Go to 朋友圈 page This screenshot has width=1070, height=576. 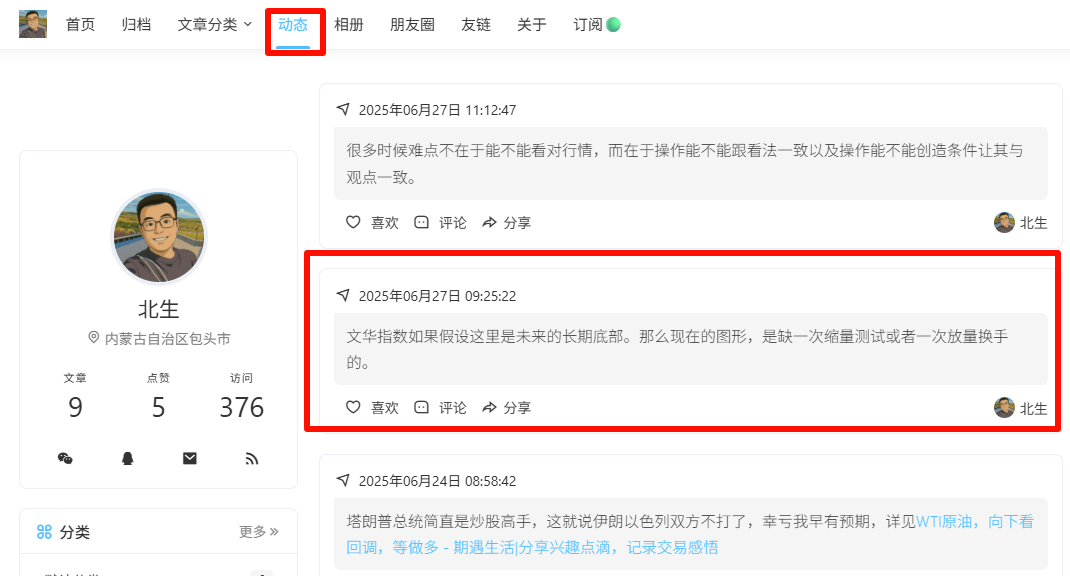click(x=412, y=25)
